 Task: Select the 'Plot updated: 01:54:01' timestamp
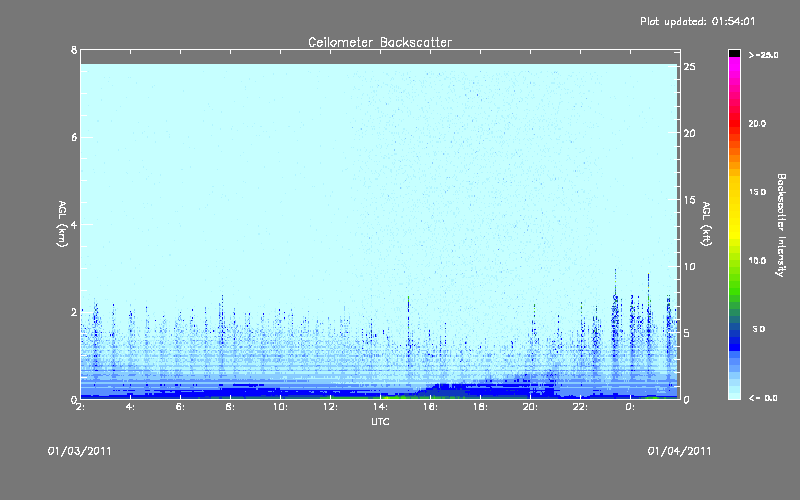(697, 21)
